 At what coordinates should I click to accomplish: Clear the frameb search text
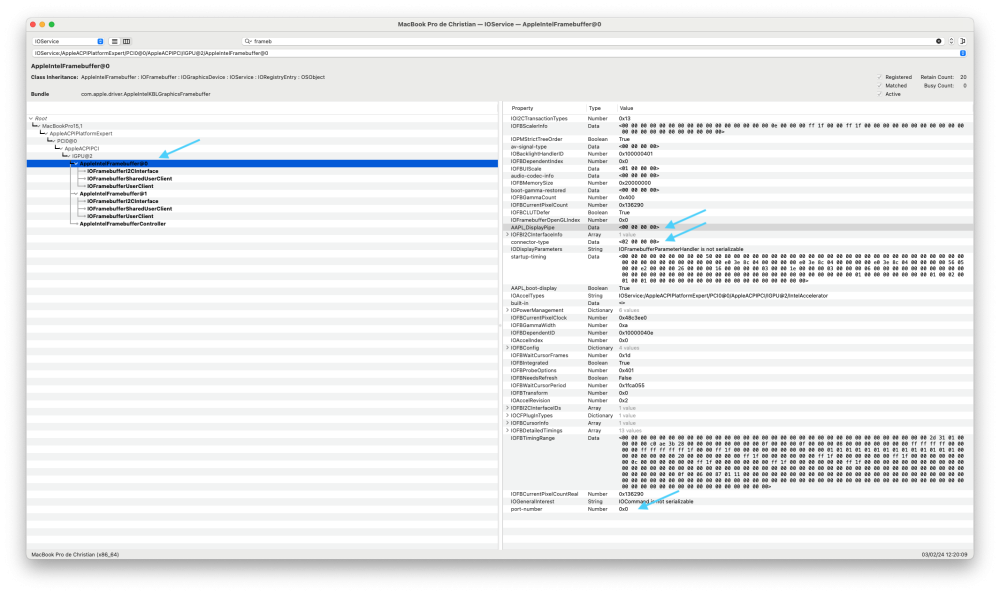(939, 41)
